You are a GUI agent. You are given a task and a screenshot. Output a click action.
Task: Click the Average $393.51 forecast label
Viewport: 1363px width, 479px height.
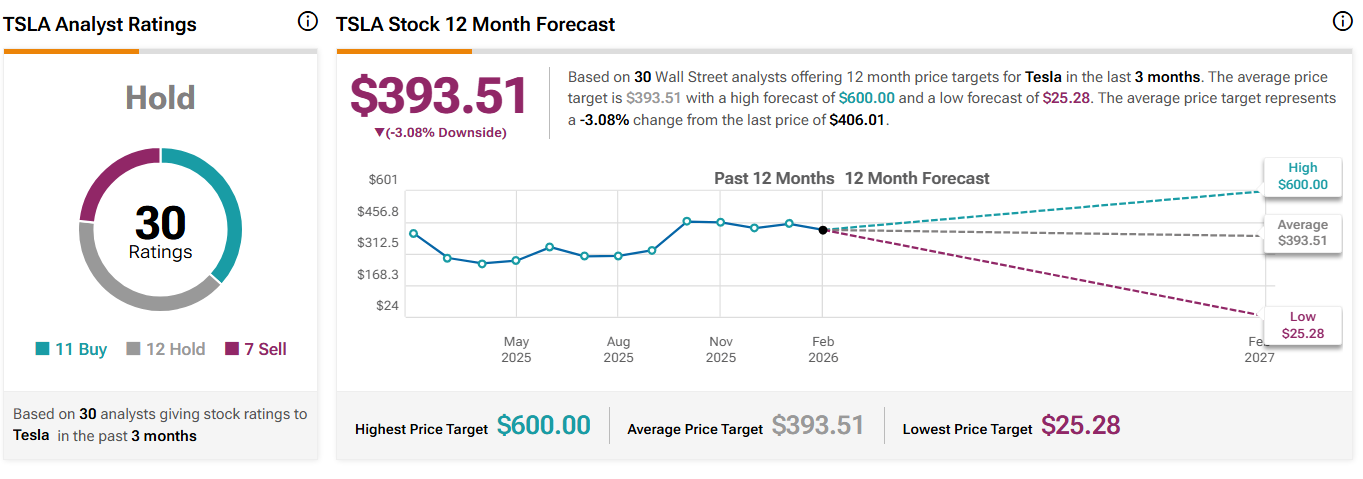[1302, 233]
